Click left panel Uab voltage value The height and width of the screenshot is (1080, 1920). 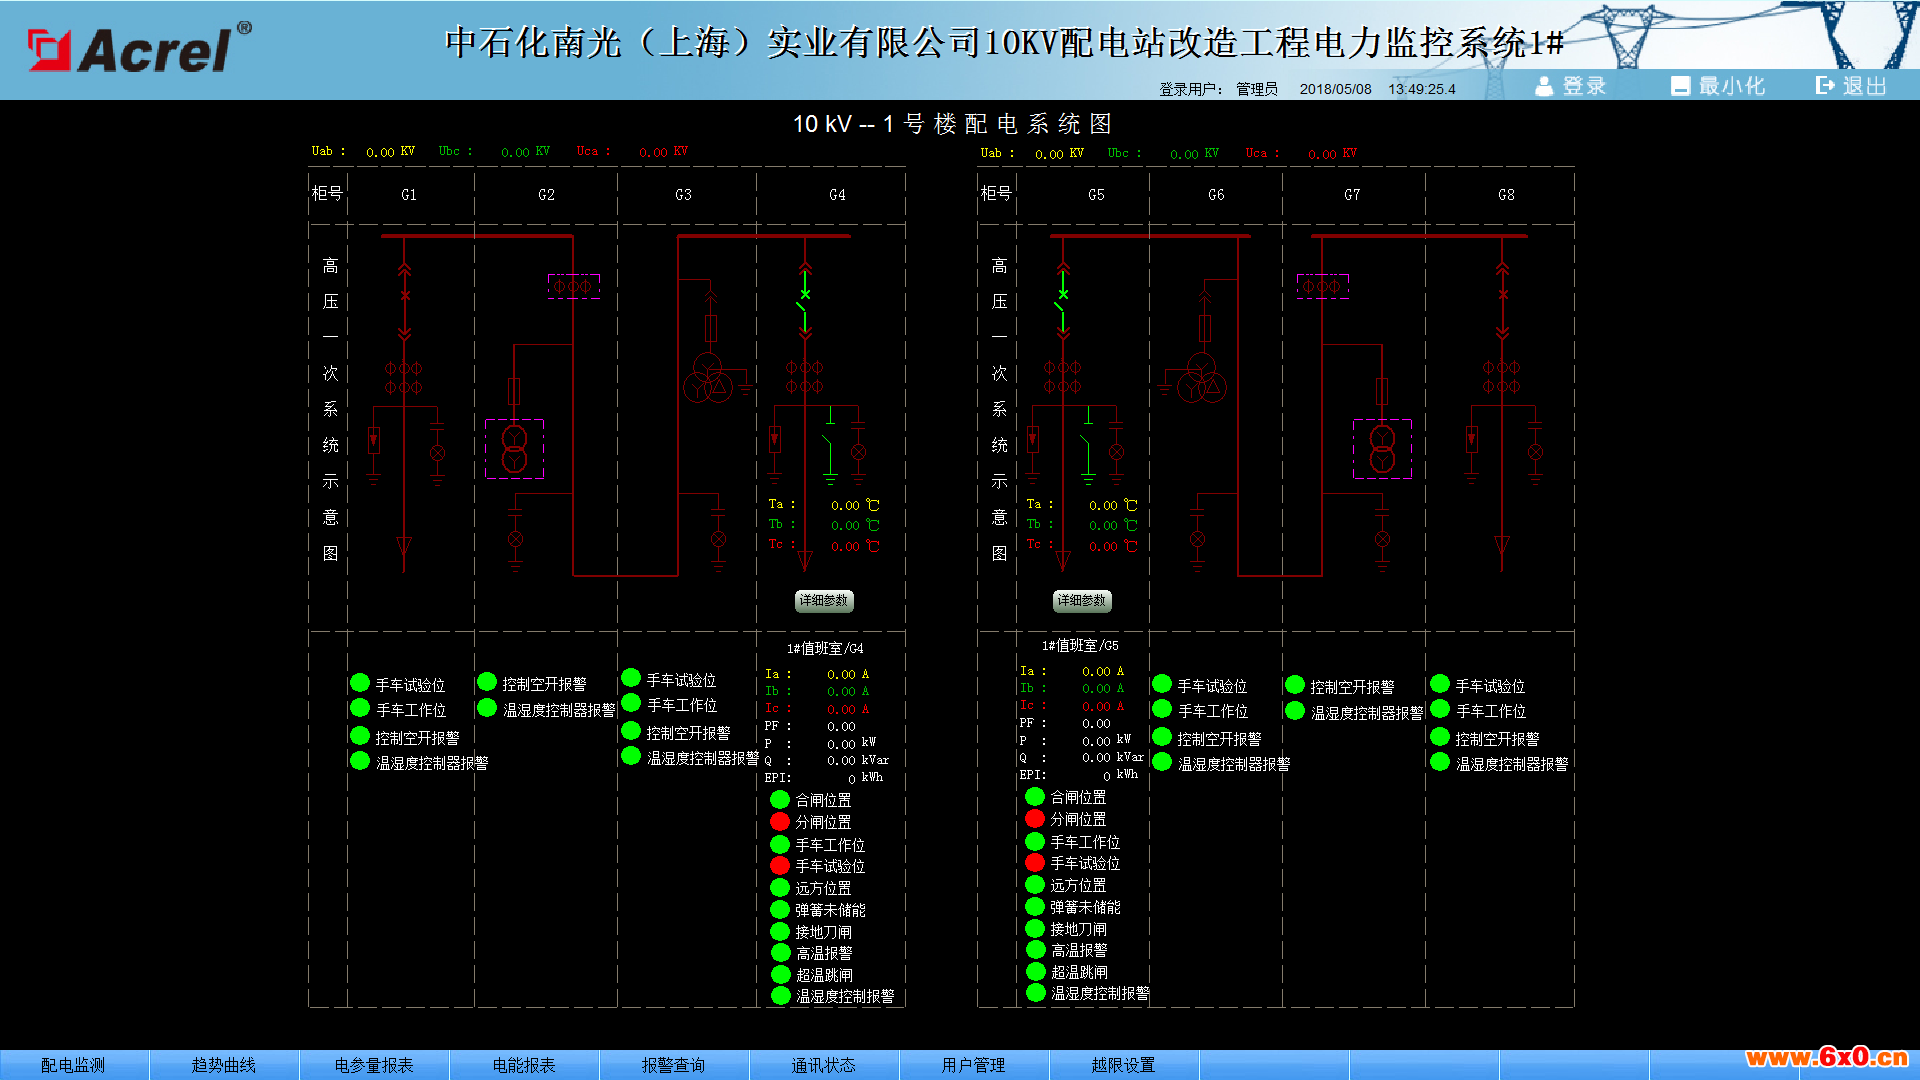[380, 152]
